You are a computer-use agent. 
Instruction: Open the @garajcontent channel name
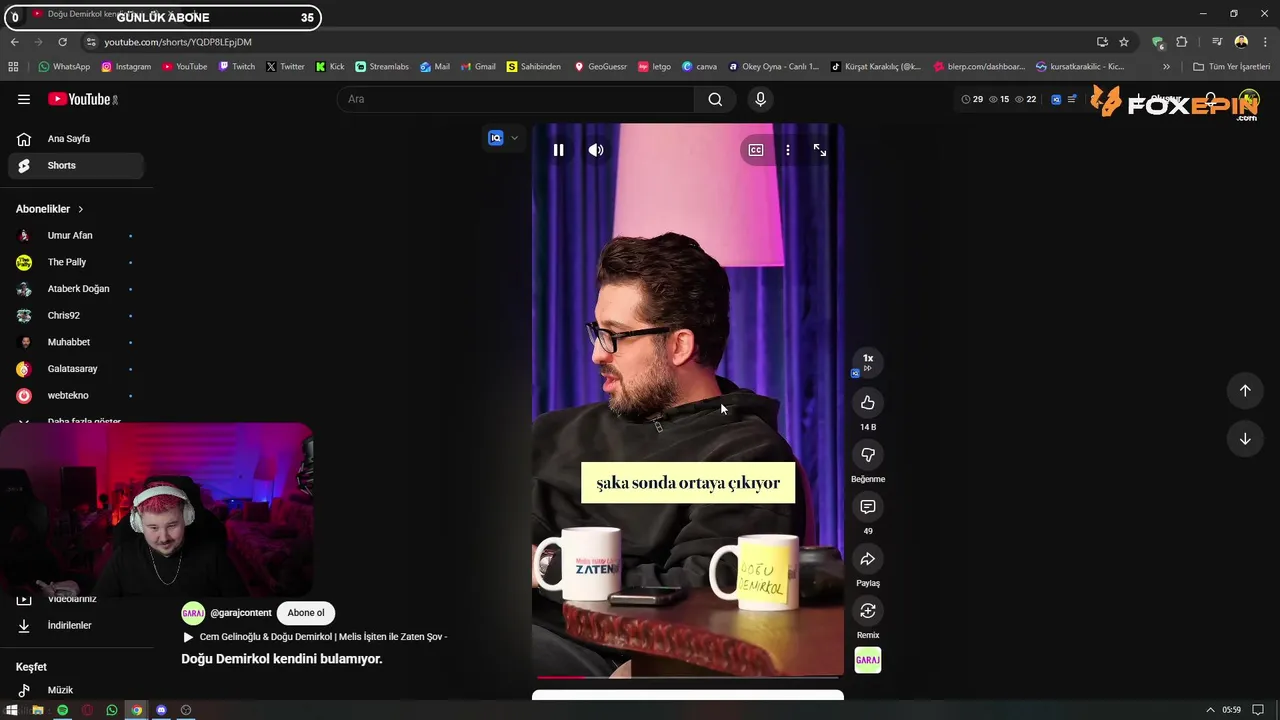241,613
